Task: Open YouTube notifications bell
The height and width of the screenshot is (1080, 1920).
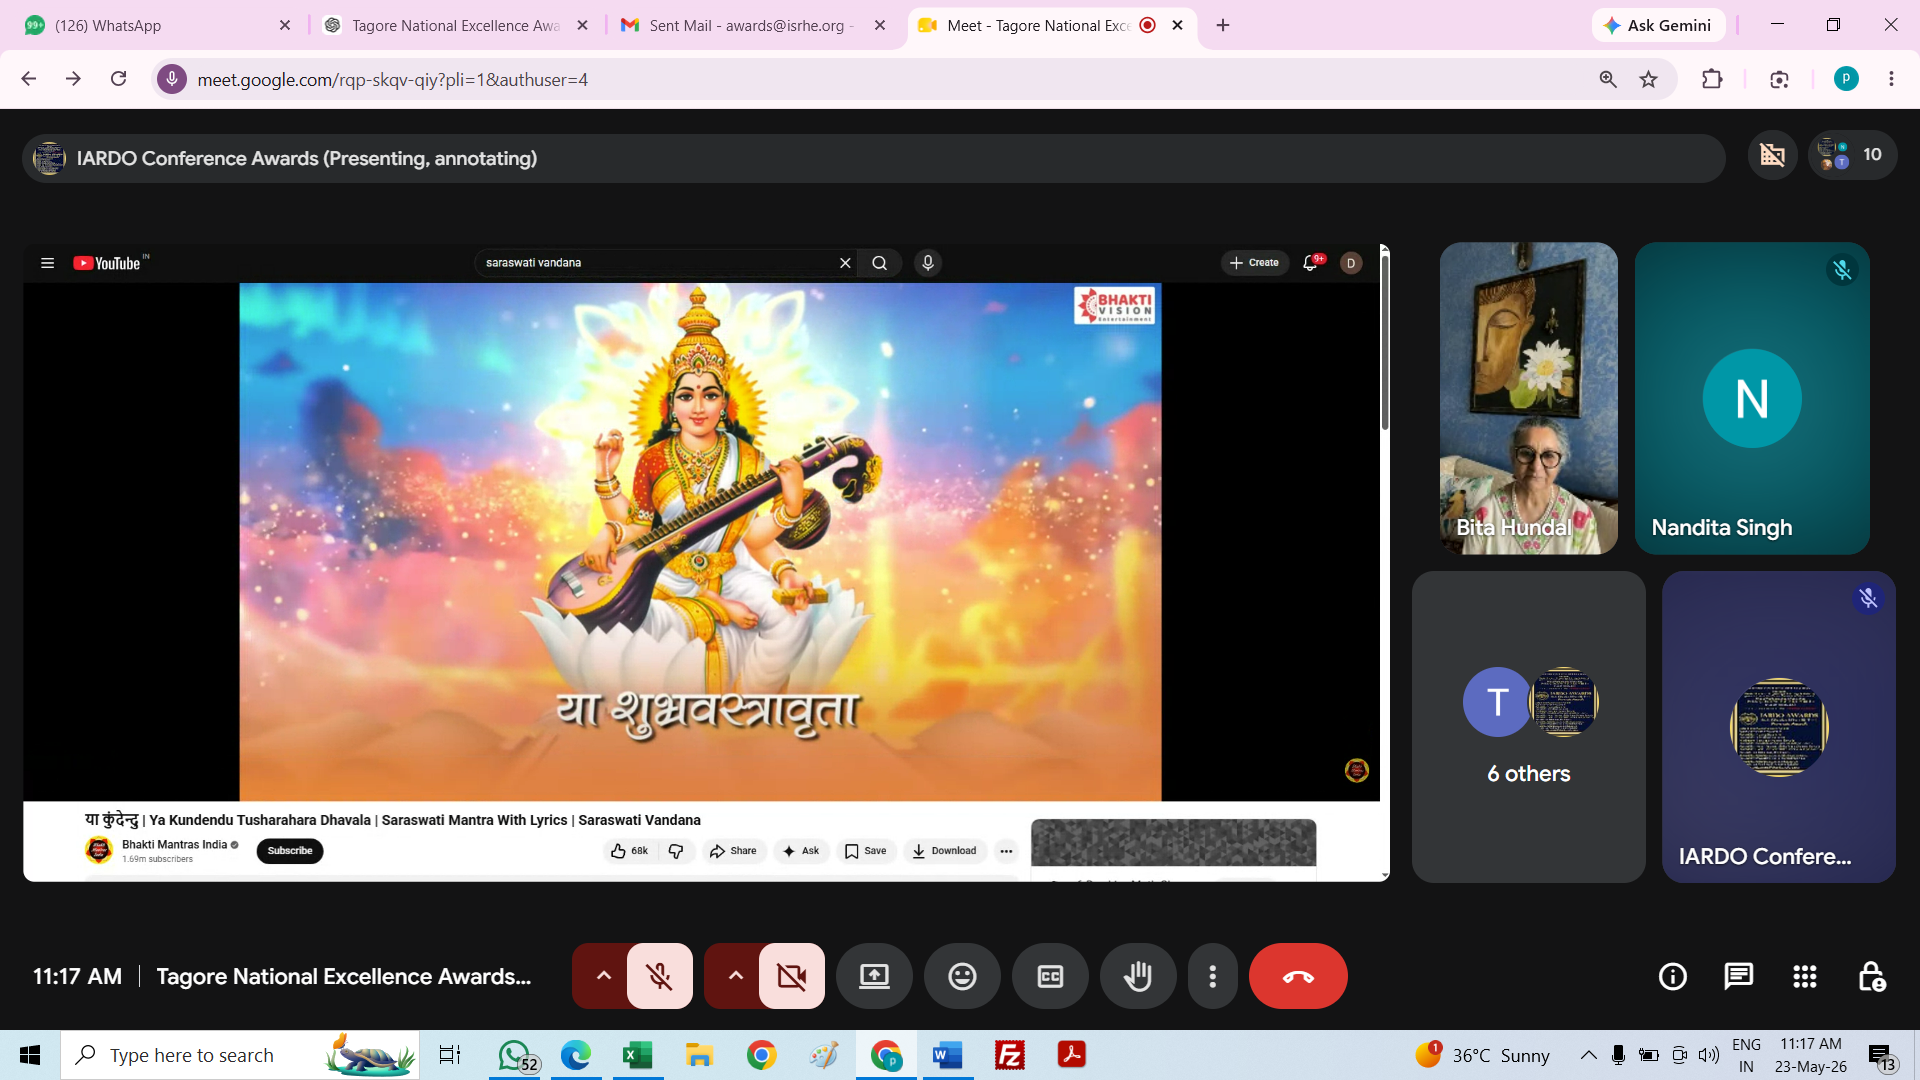Action: 1311,263
